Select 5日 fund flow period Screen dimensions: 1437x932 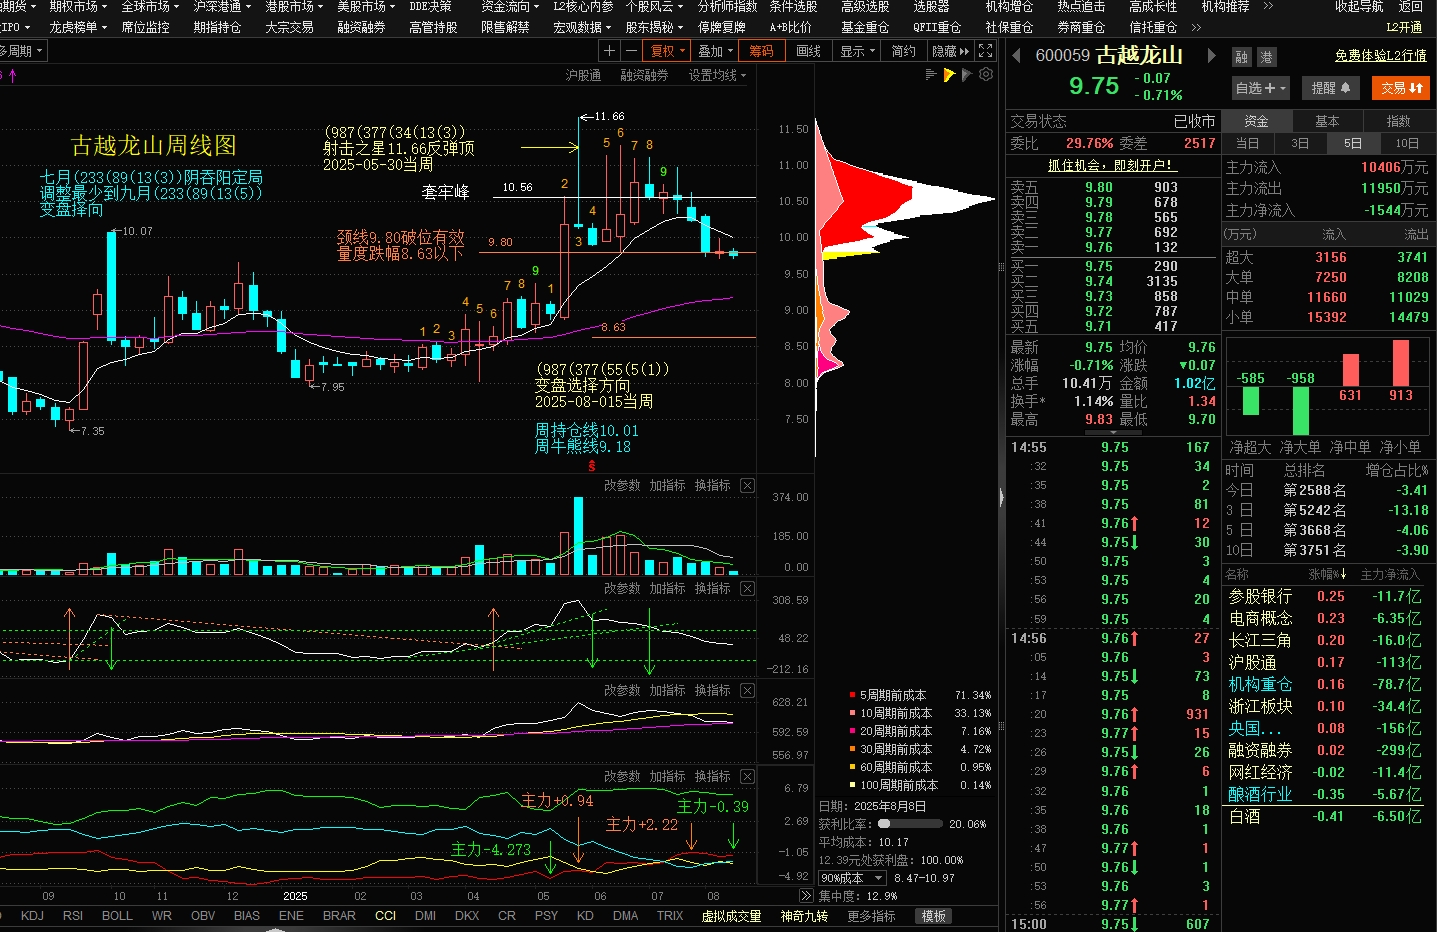click(1353, 143)
